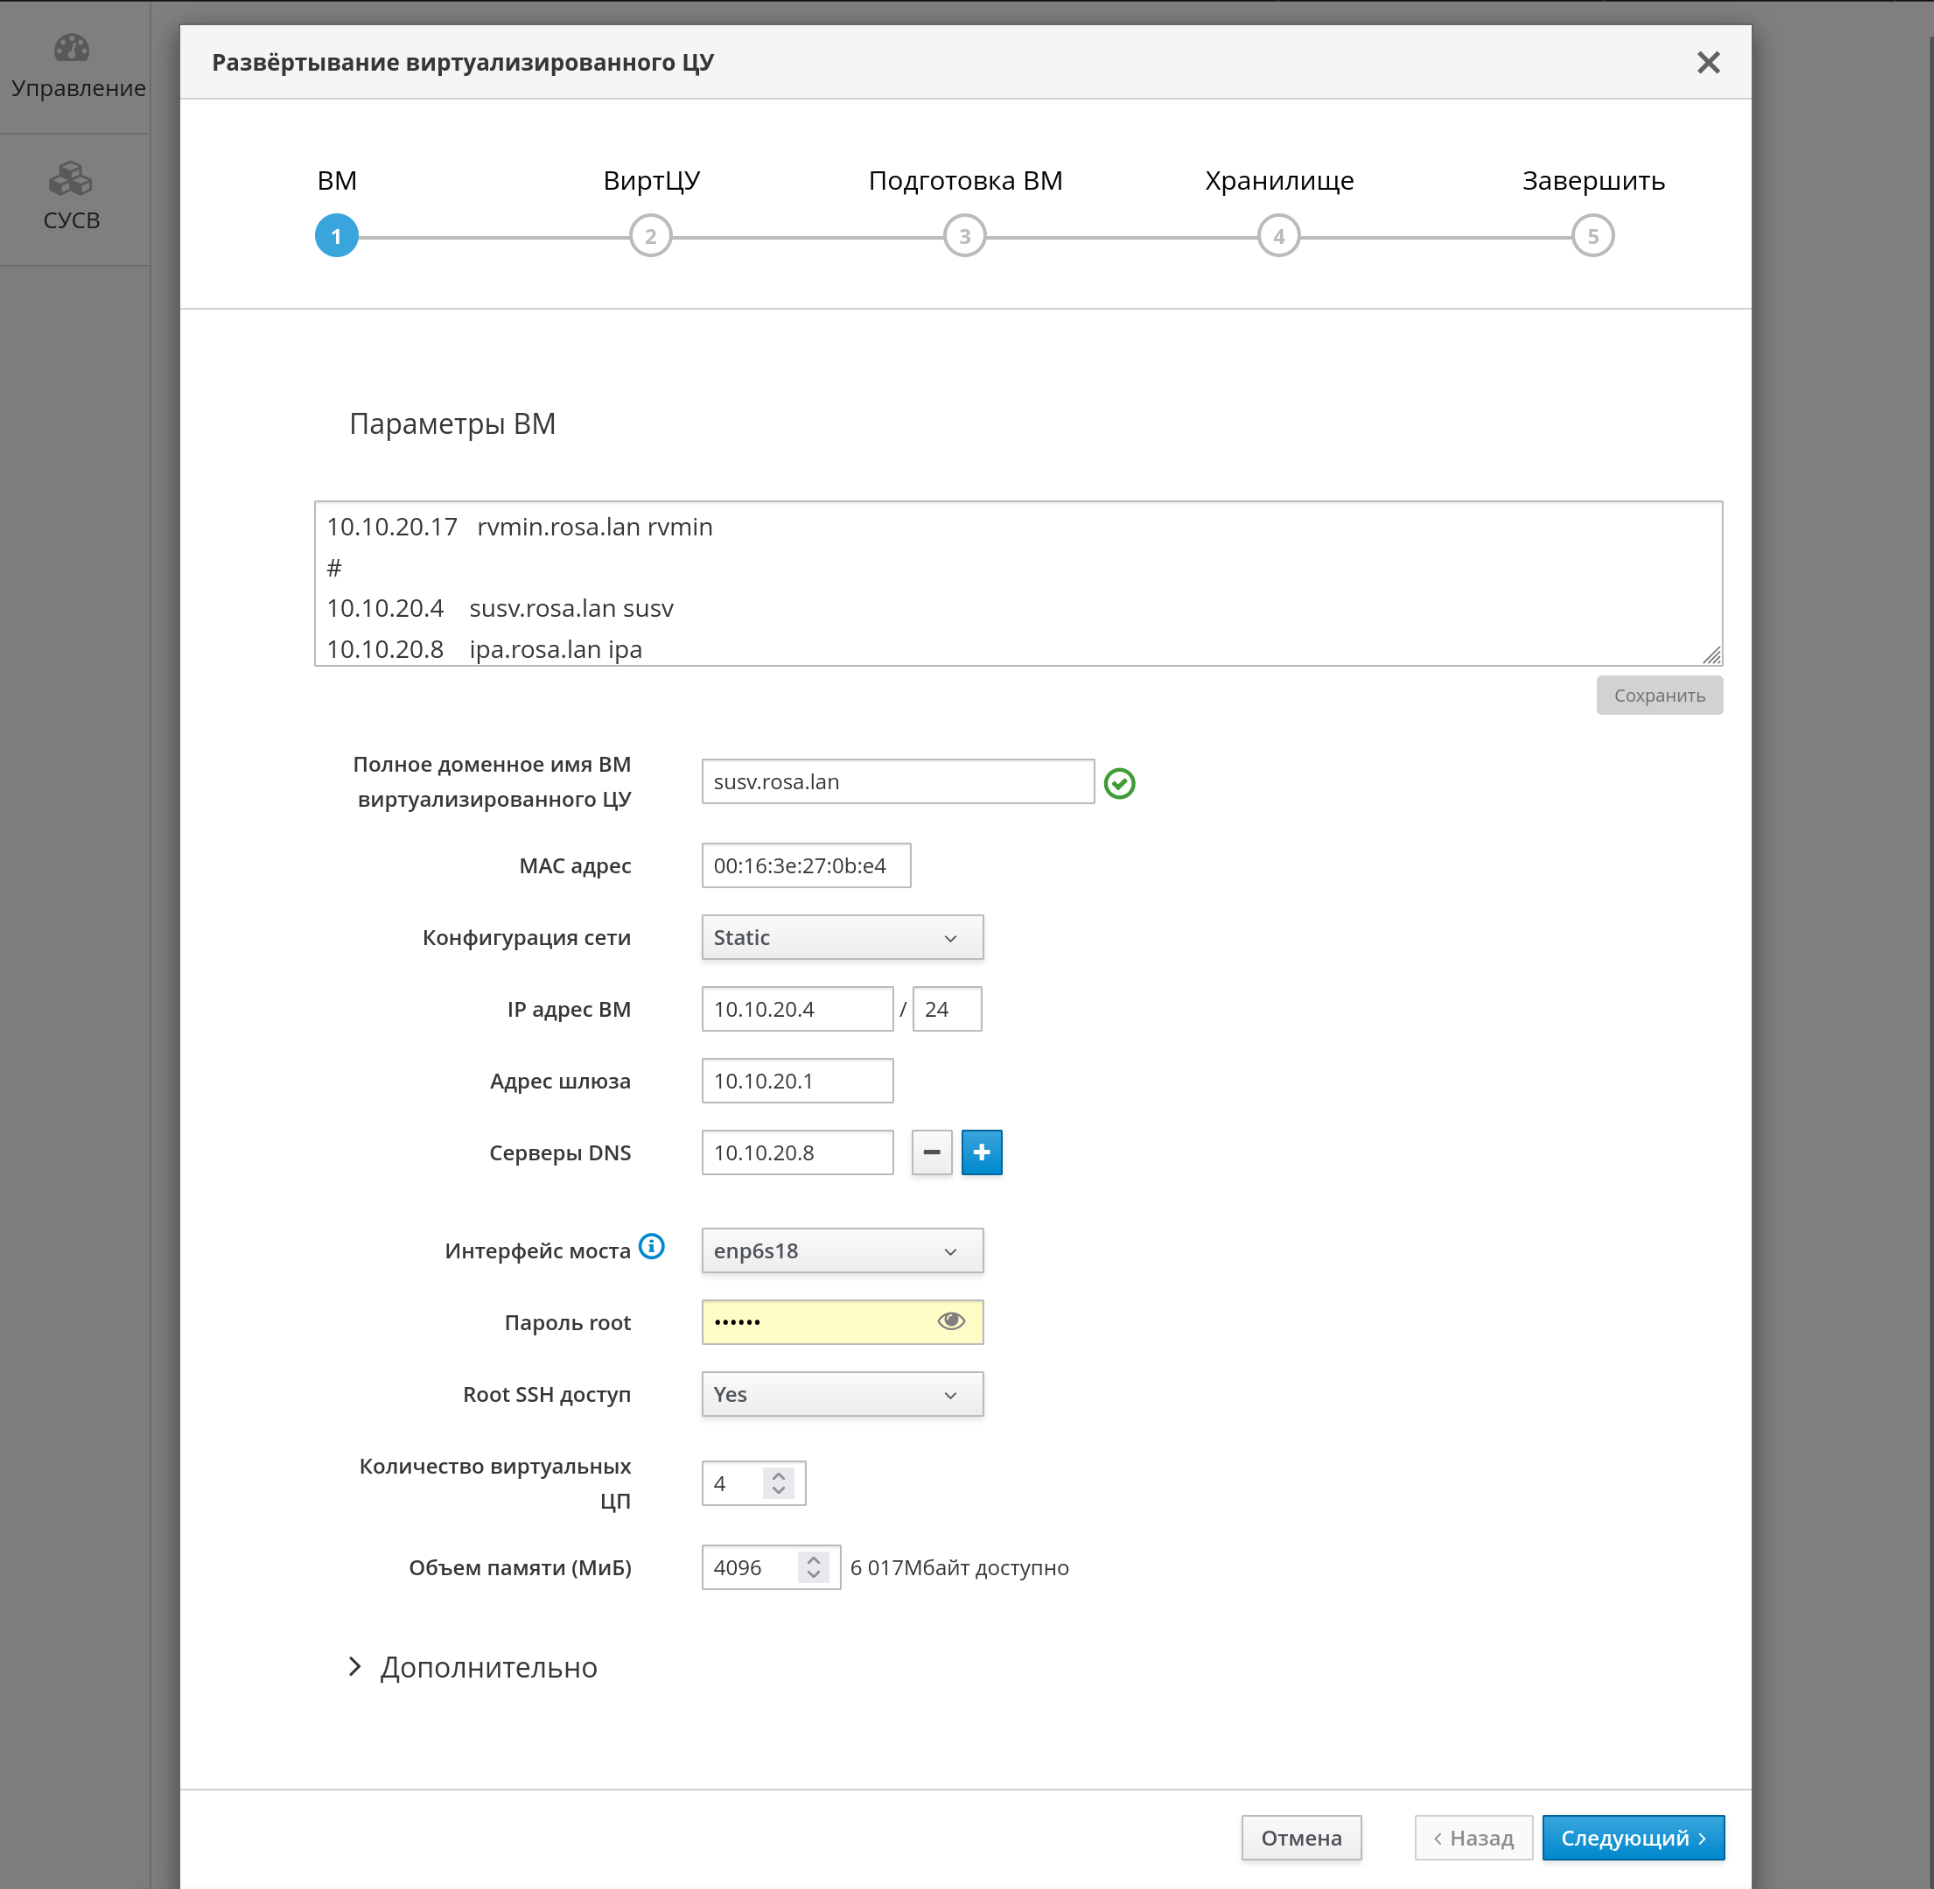Viewport: 1934px width, 1889px height.
Task: Go to wizard step 4 Хранилище
Action: click(1278, 236)
